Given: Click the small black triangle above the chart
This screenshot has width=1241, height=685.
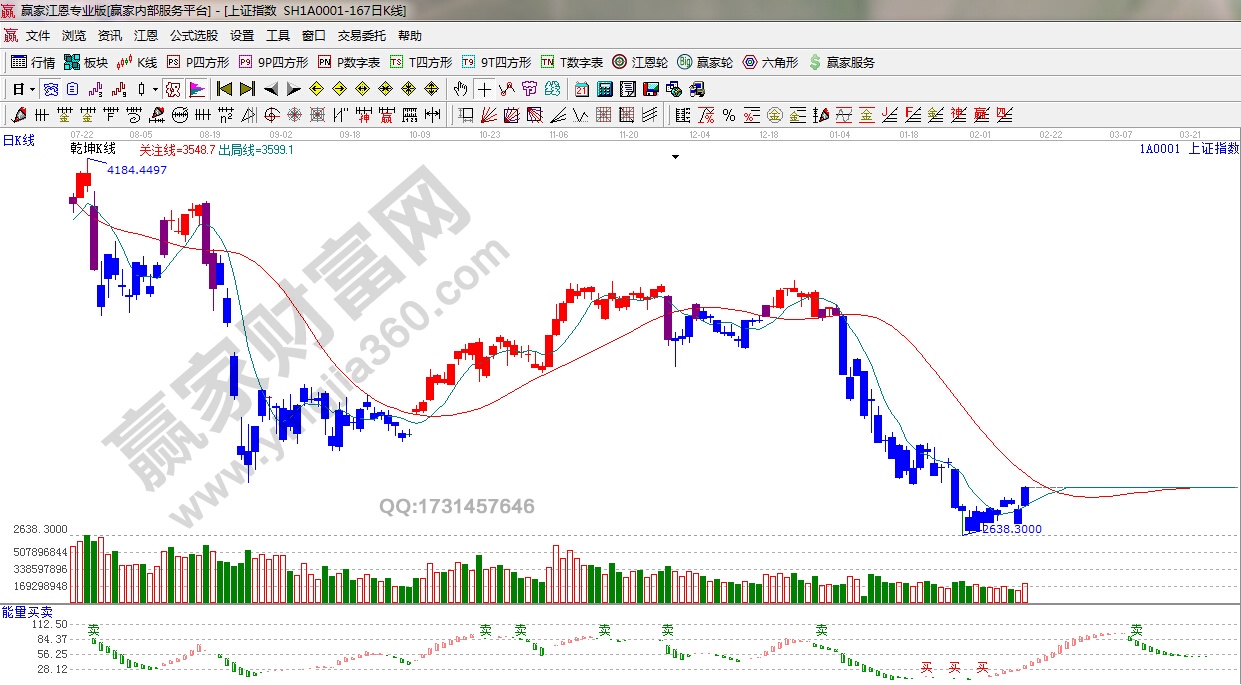Looking at the screenshot, I should 675,157.
